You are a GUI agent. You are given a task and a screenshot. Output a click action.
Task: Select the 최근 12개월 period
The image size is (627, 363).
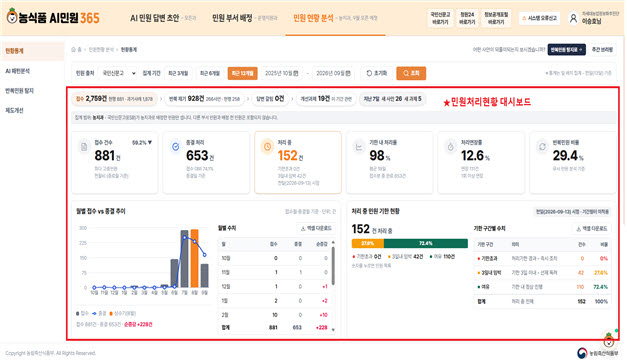[242, 73]
